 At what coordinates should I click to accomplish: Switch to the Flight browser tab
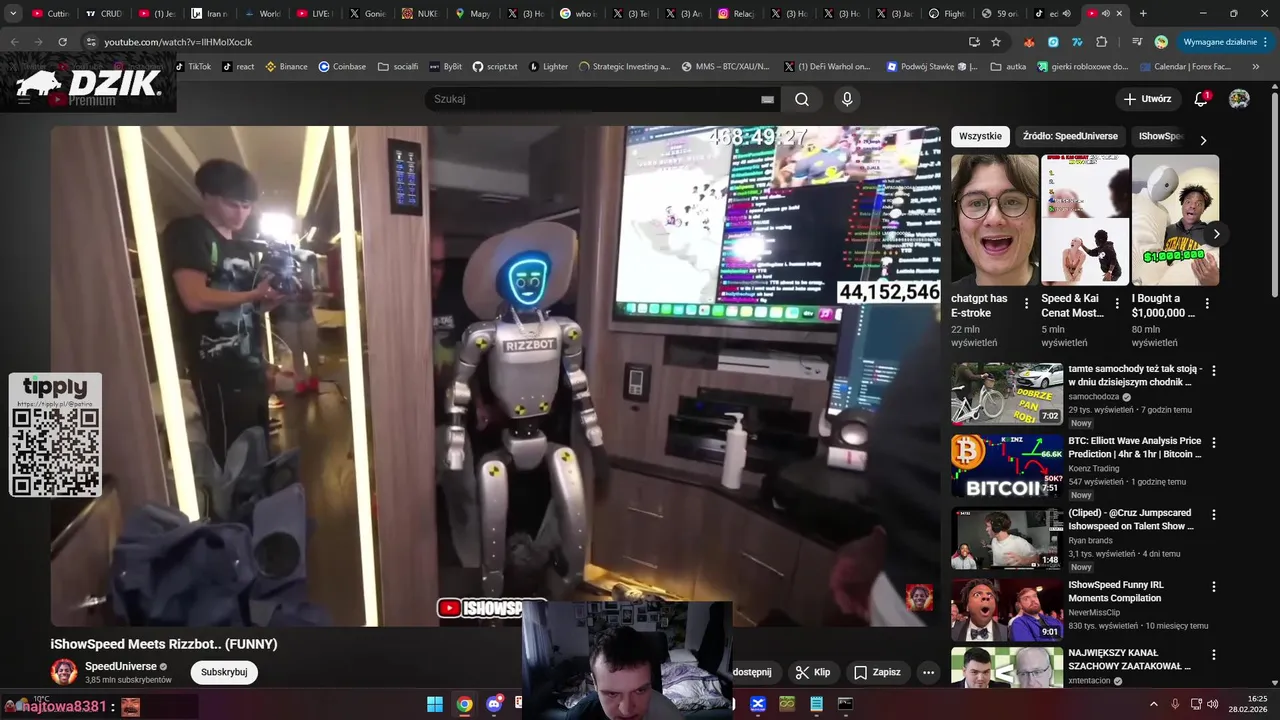[x=945, y=13]
